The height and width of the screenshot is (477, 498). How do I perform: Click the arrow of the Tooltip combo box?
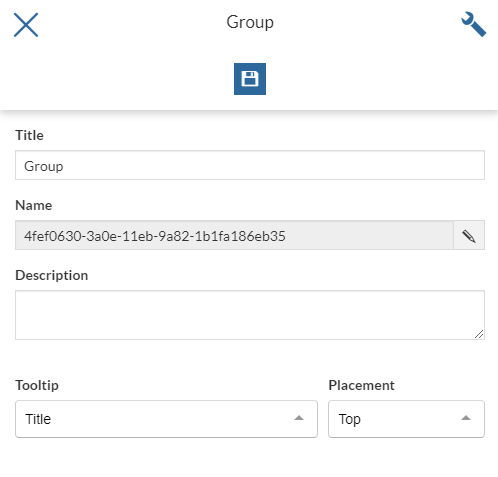coord(299,418)
